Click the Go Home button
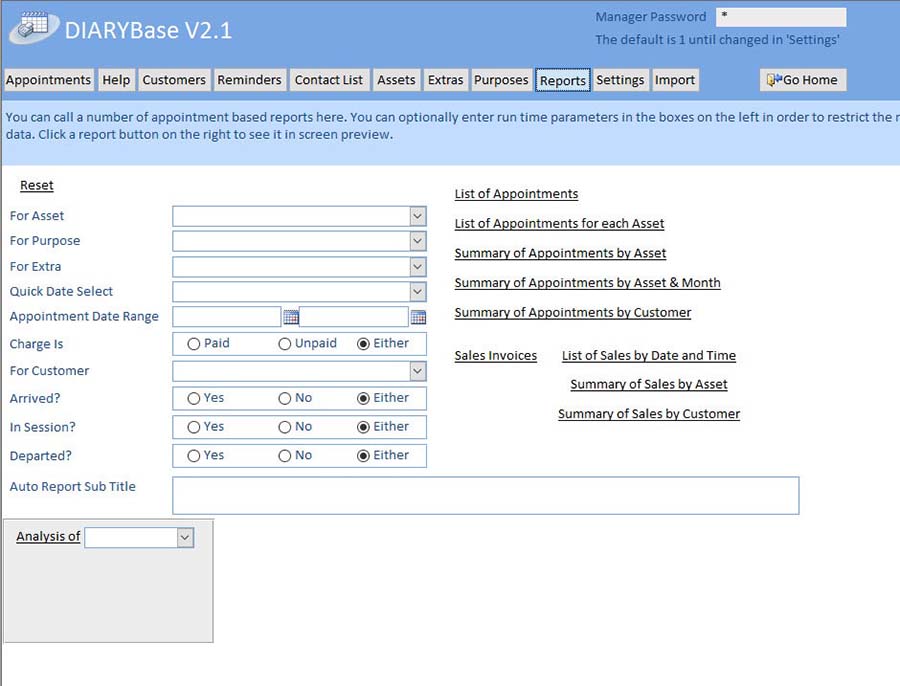This screenshot has width=900, height=686. tap(803, 80)
